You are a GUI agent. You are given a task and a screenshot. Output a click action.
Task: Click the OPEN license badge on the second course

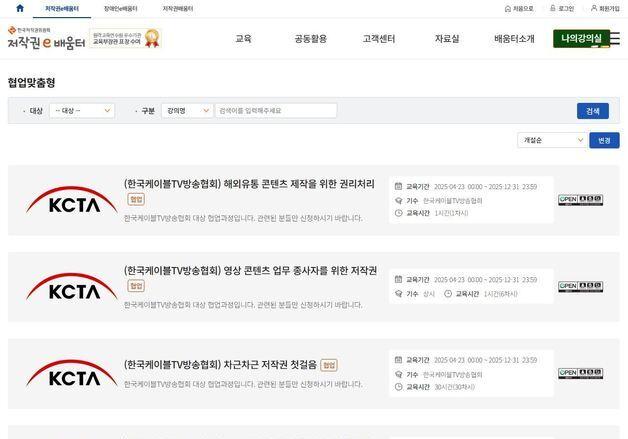580,287
